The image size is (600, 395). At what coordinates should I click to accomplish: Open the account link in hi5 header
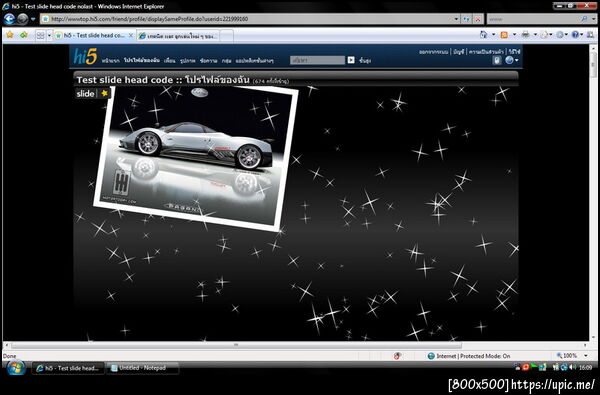[x=458, y=52]
